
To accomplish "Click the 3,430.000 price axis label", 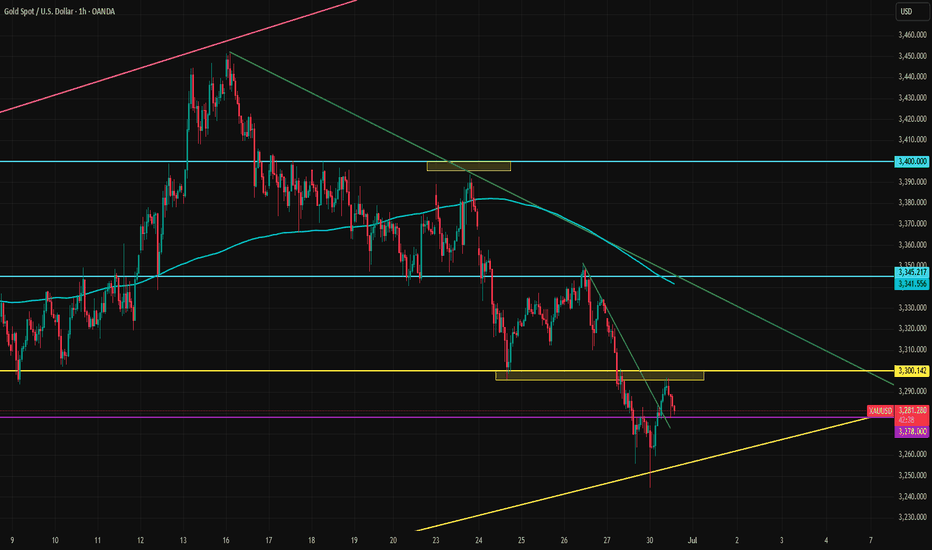I will coord(912,98).
